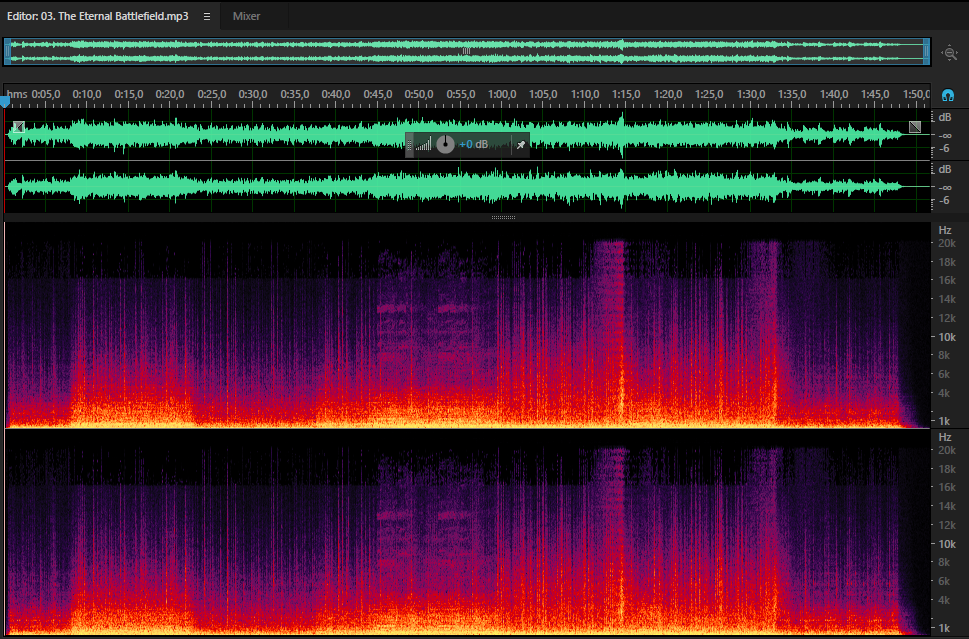Click 10k on the lower spectrogram frequency scale
This screenshot has height=639, width=969.
tap(947, 544)
